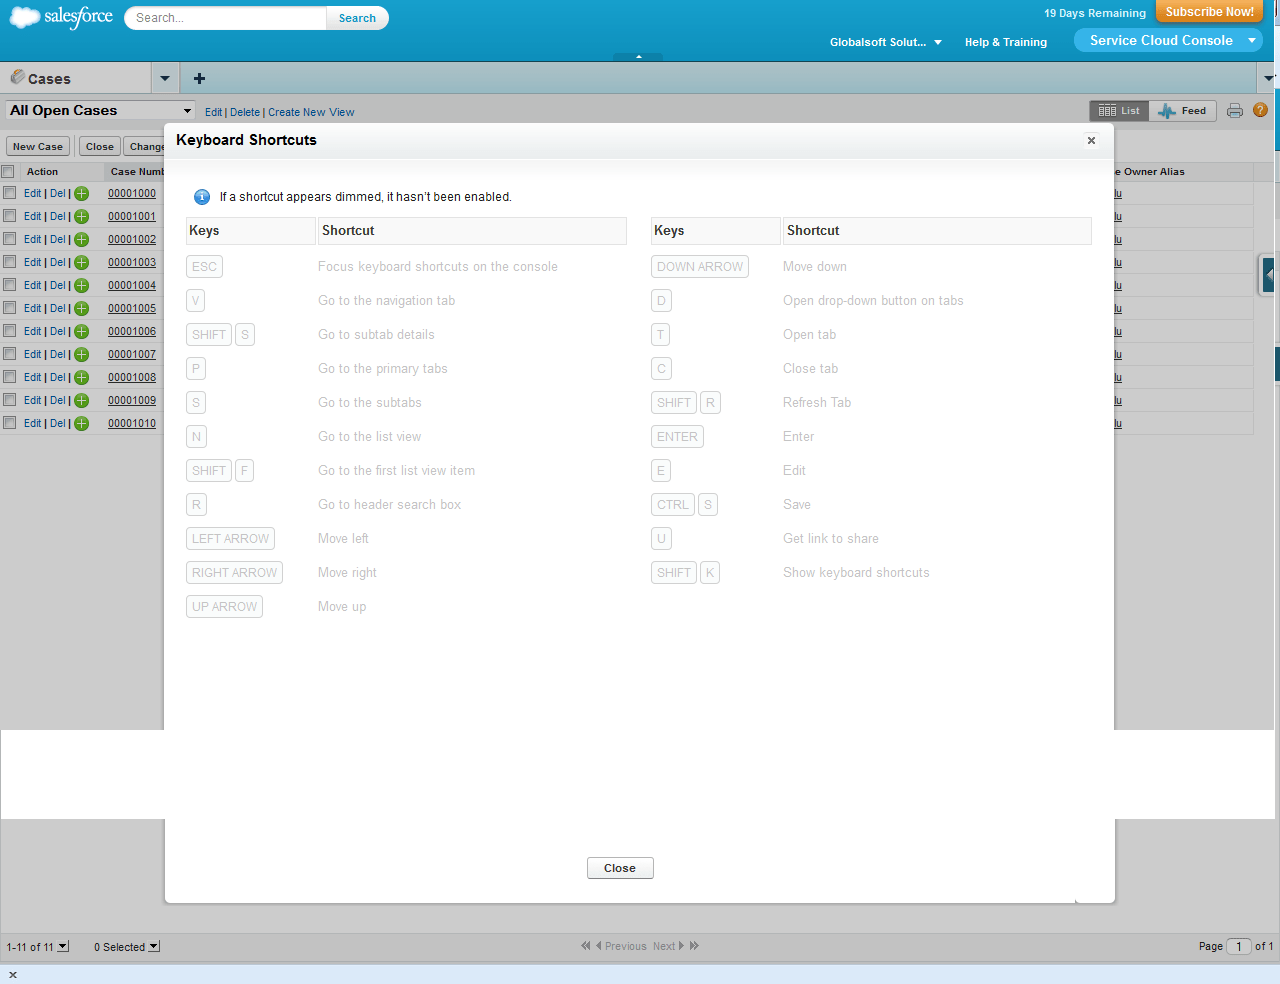Open the Help & Training menu
Image resolution: width=1280 pixels, height=984 pixels.
[1005, 42]
